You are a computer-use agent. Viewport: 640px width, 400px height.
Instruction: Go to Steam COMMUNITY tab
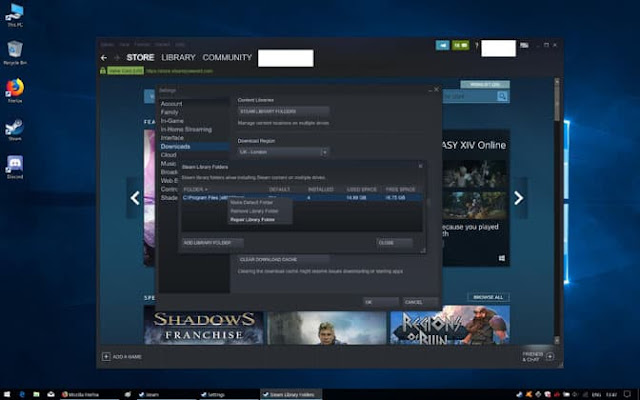coord(227,58)
